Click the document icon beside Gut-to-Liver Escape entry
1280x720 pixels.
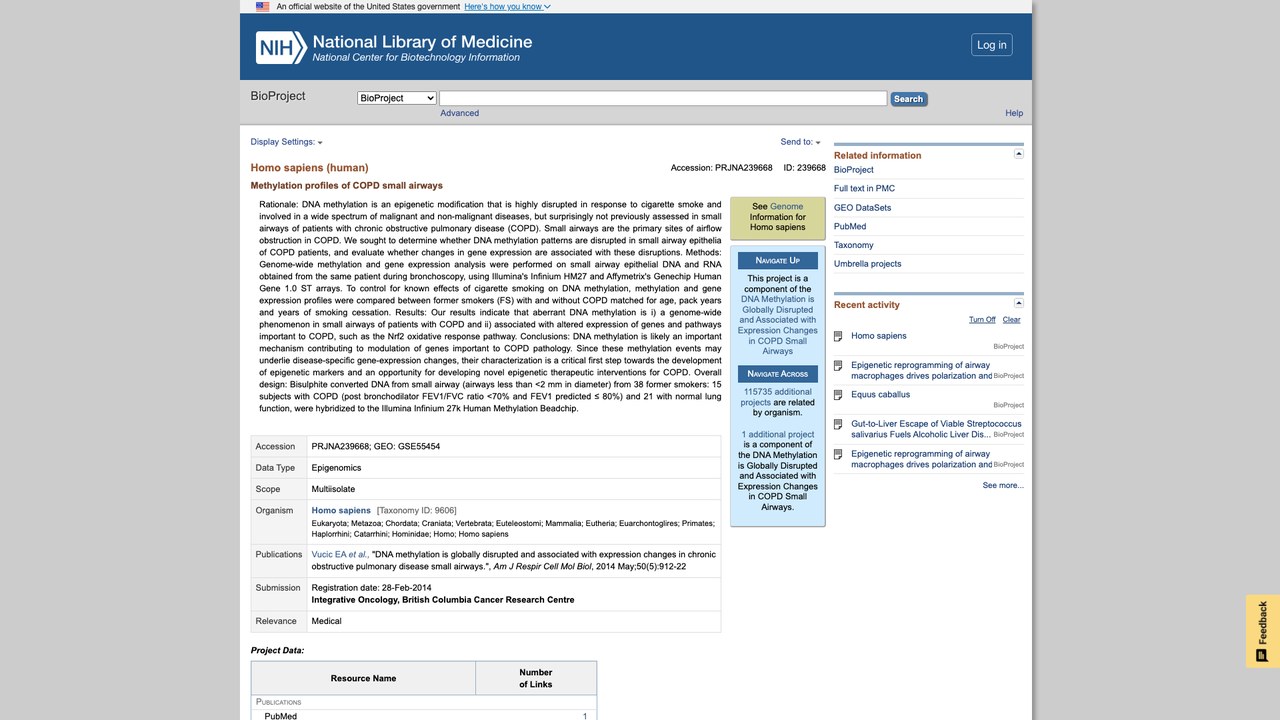click(838, 424)
